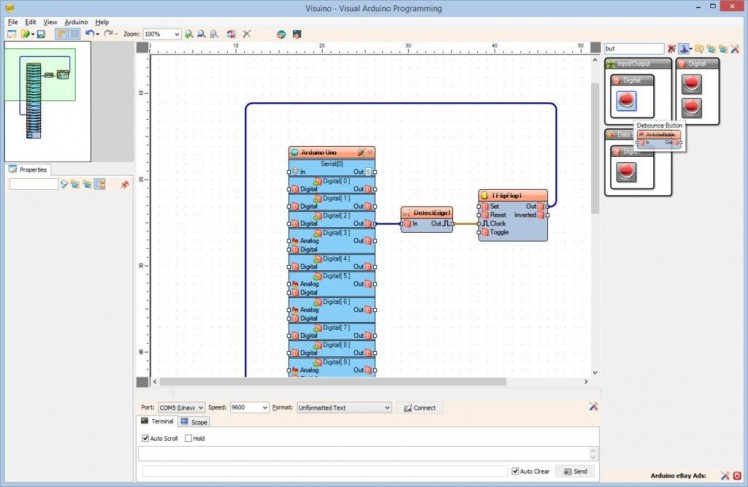Click the Send button

tap(575, 471)
